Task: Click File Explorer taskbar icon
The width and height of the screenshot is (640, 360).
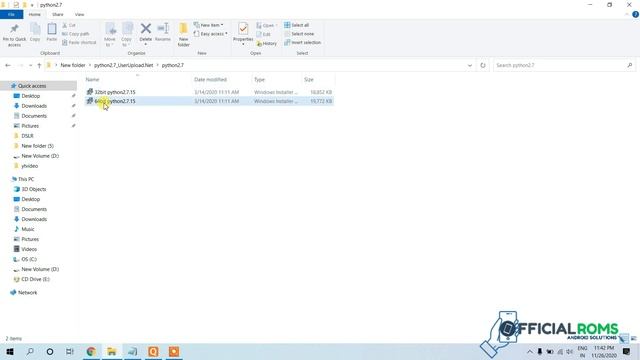Action: coord(112,351)
